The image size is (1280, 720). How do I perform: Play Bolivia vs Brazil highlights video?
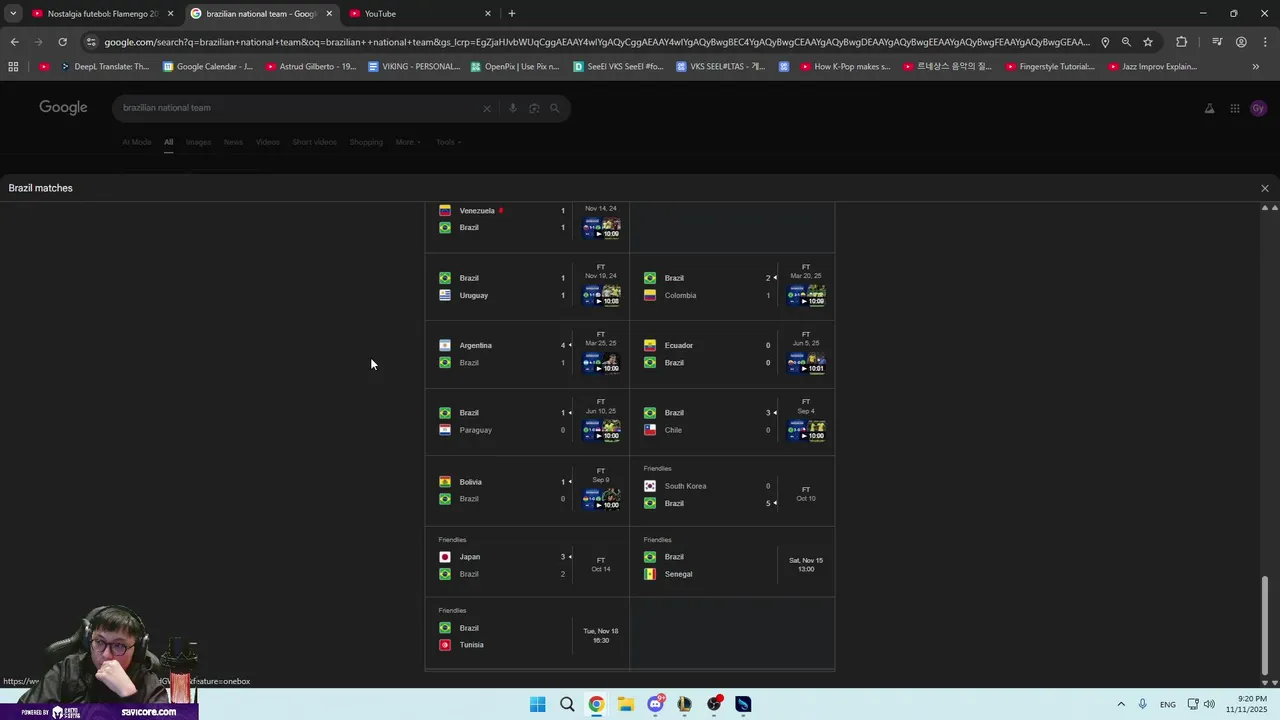click(x=602, y=499)
